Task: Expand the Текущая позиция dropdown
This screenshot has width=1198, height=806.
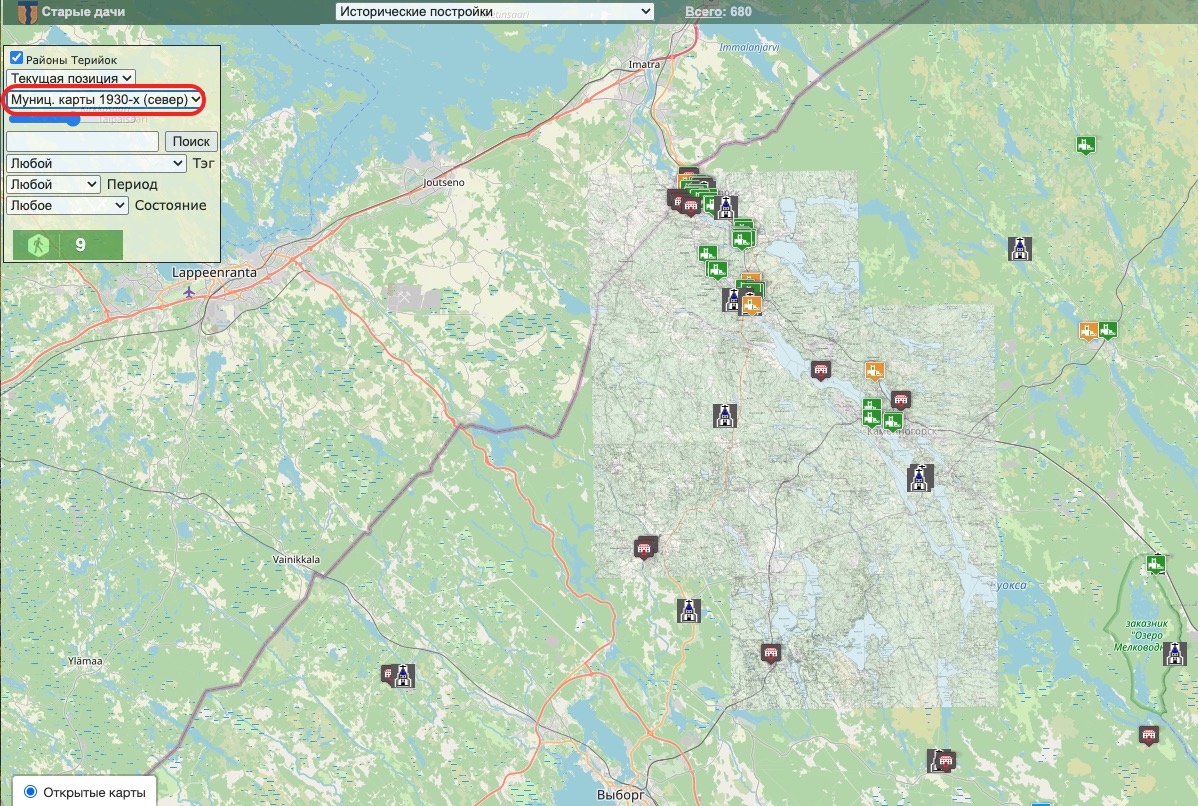Action: coord(70,78)
